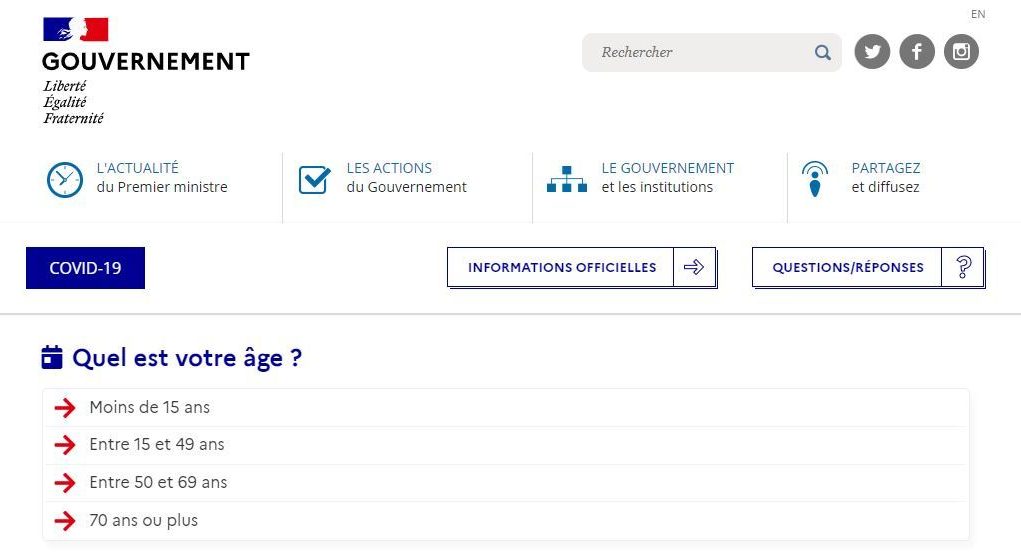Open 'Les Actions du Gouvernement' menu

click(406, 177)
